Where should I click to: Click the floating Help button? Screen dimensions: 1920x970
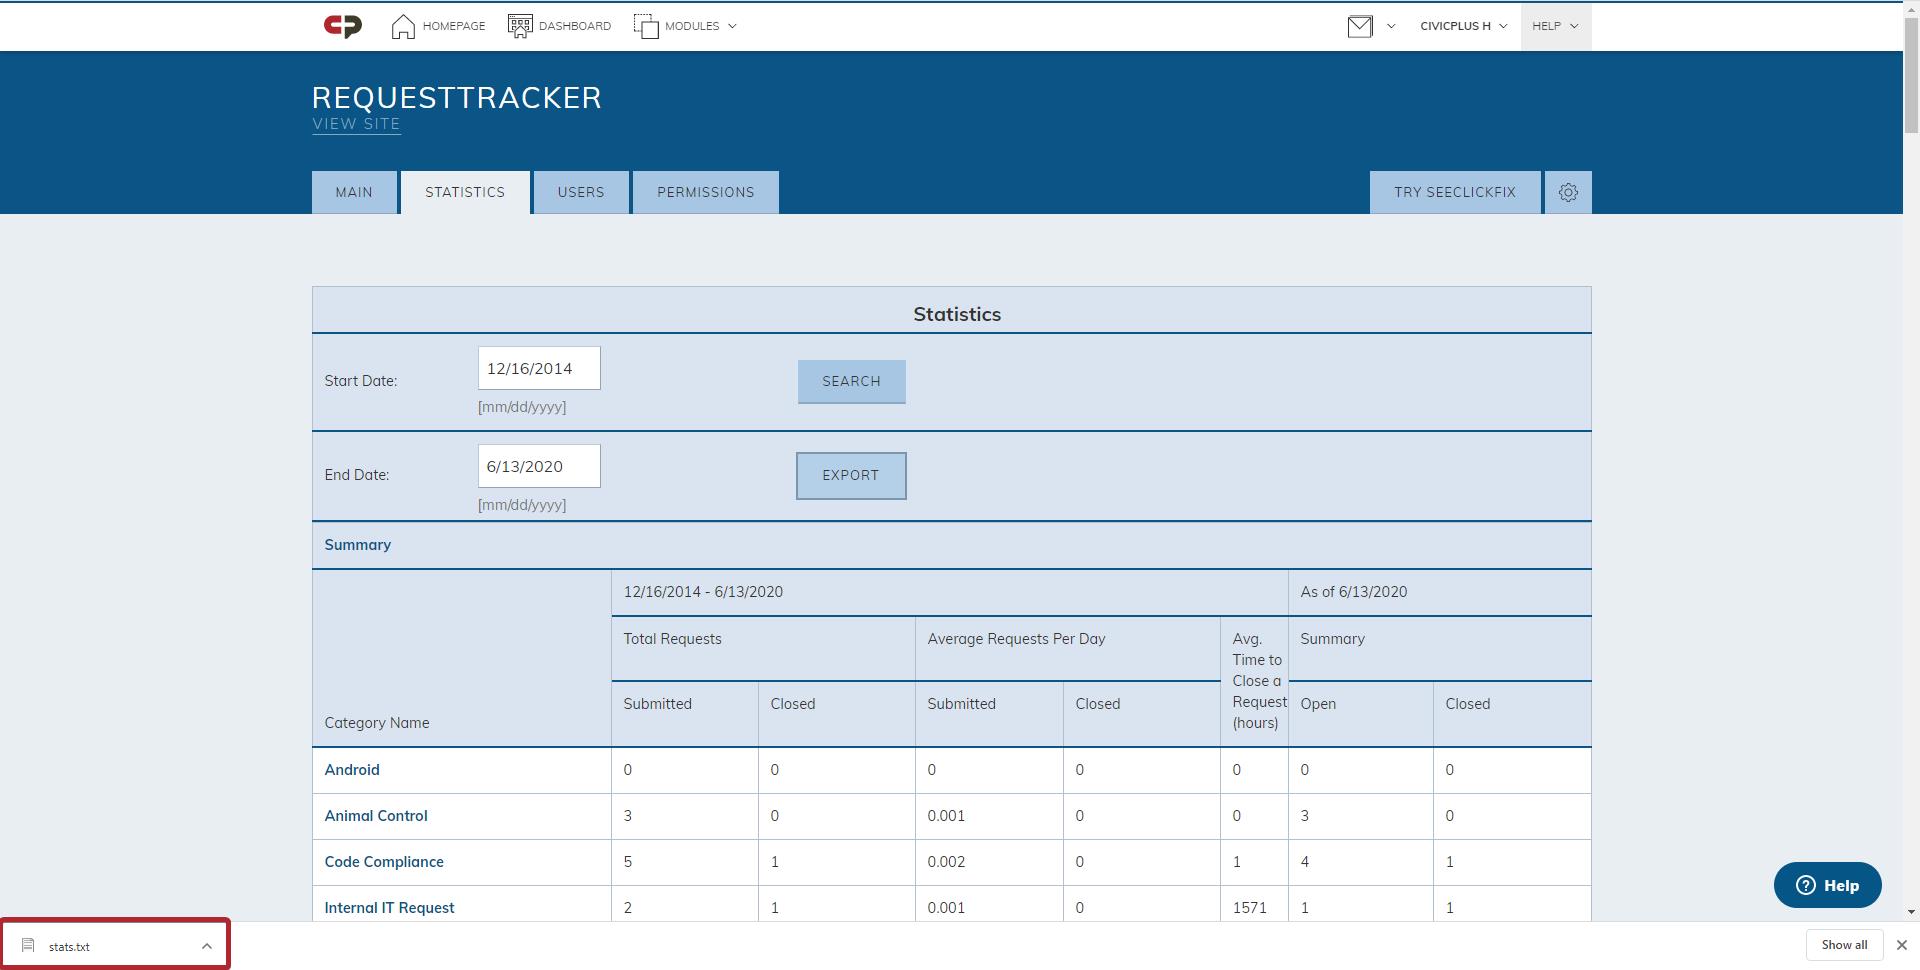coord(1827,885)
